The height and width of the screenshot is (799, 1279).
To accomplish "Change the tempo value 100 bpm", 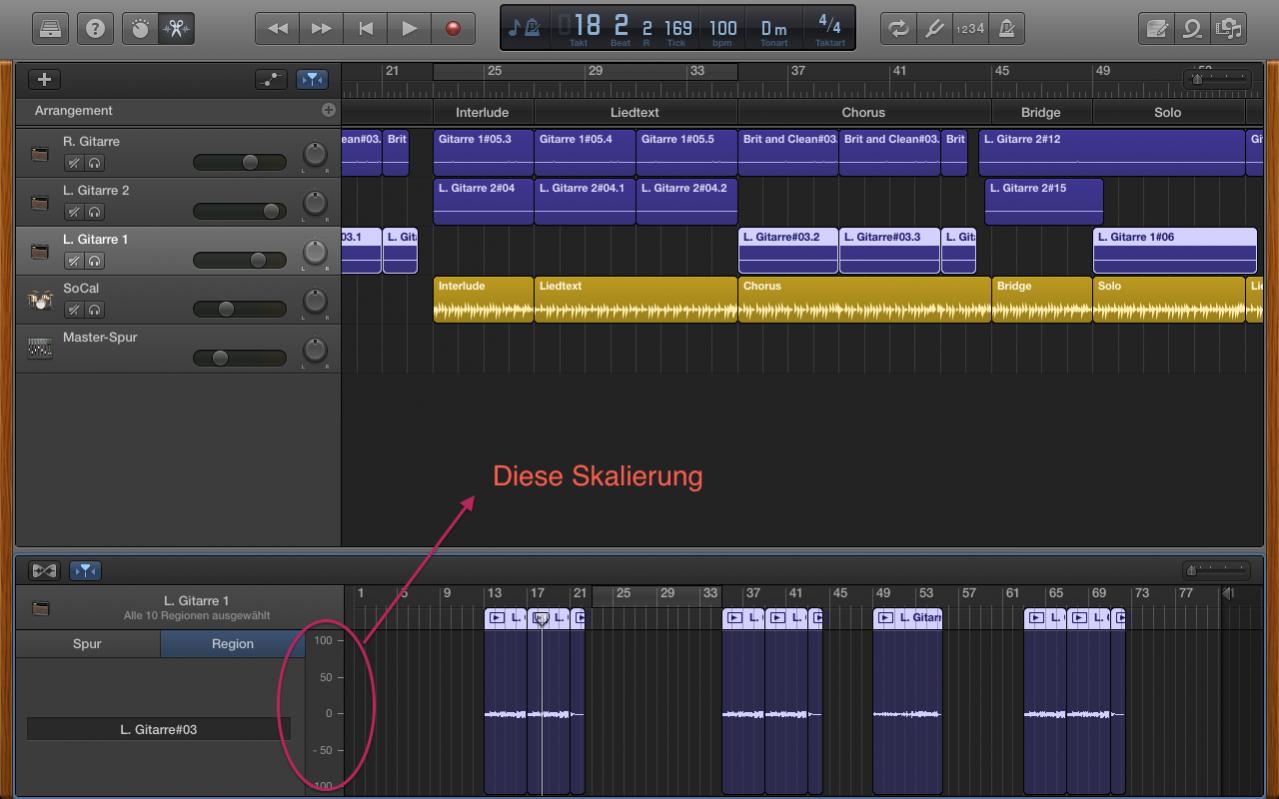I will point(722,28).
